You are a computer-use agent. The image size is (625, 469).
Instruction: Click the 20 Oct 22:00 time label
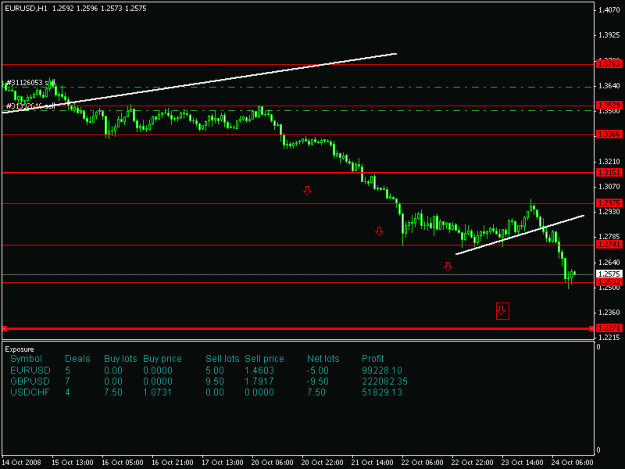322,463
